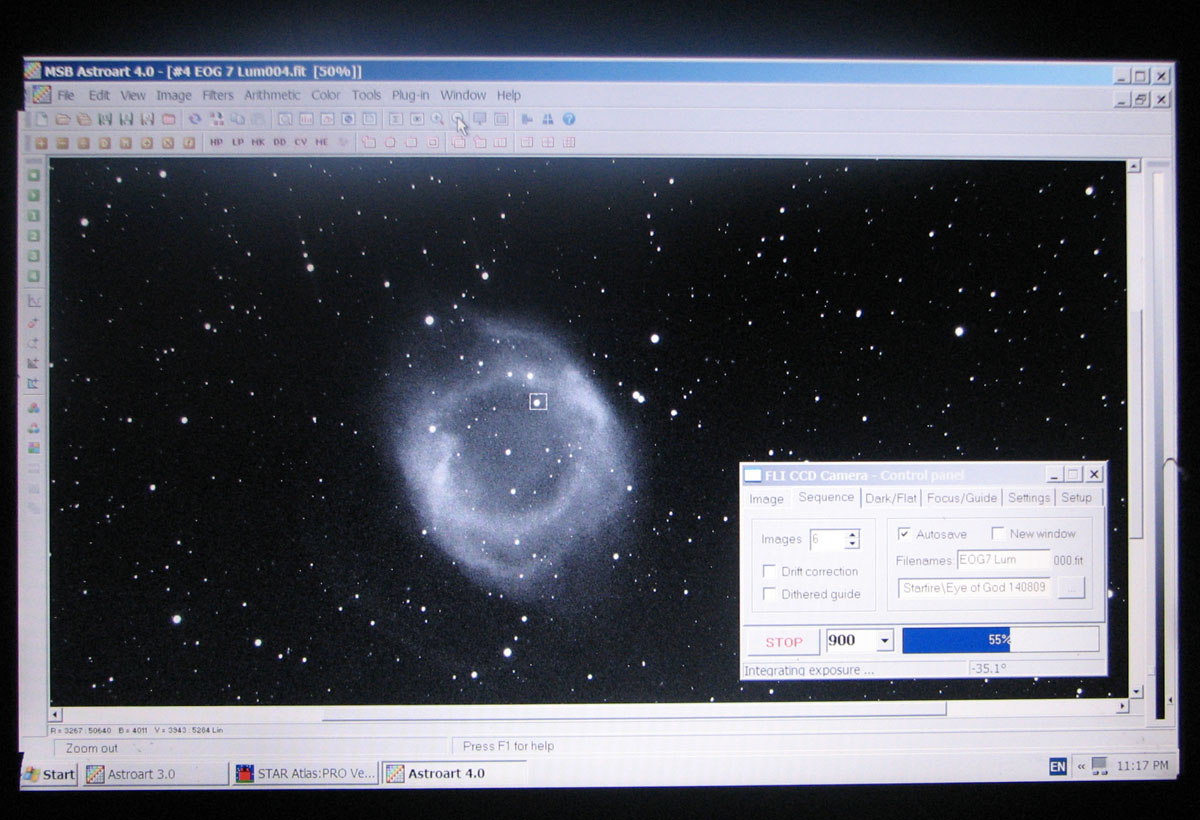Decrease the Images count with down arrow
This screenshot has height=820, width=1200.
tap(852, 544)
